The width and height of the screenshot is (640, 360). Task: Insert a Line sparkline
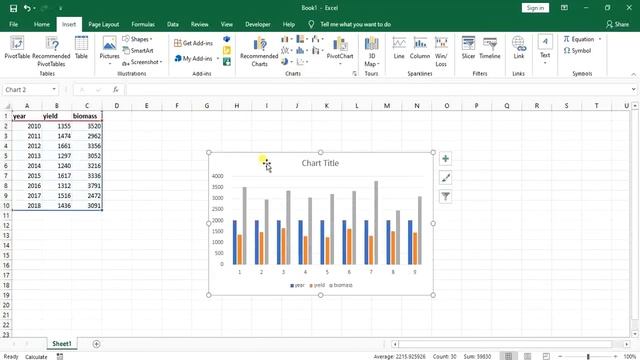[x=399, y=47]
